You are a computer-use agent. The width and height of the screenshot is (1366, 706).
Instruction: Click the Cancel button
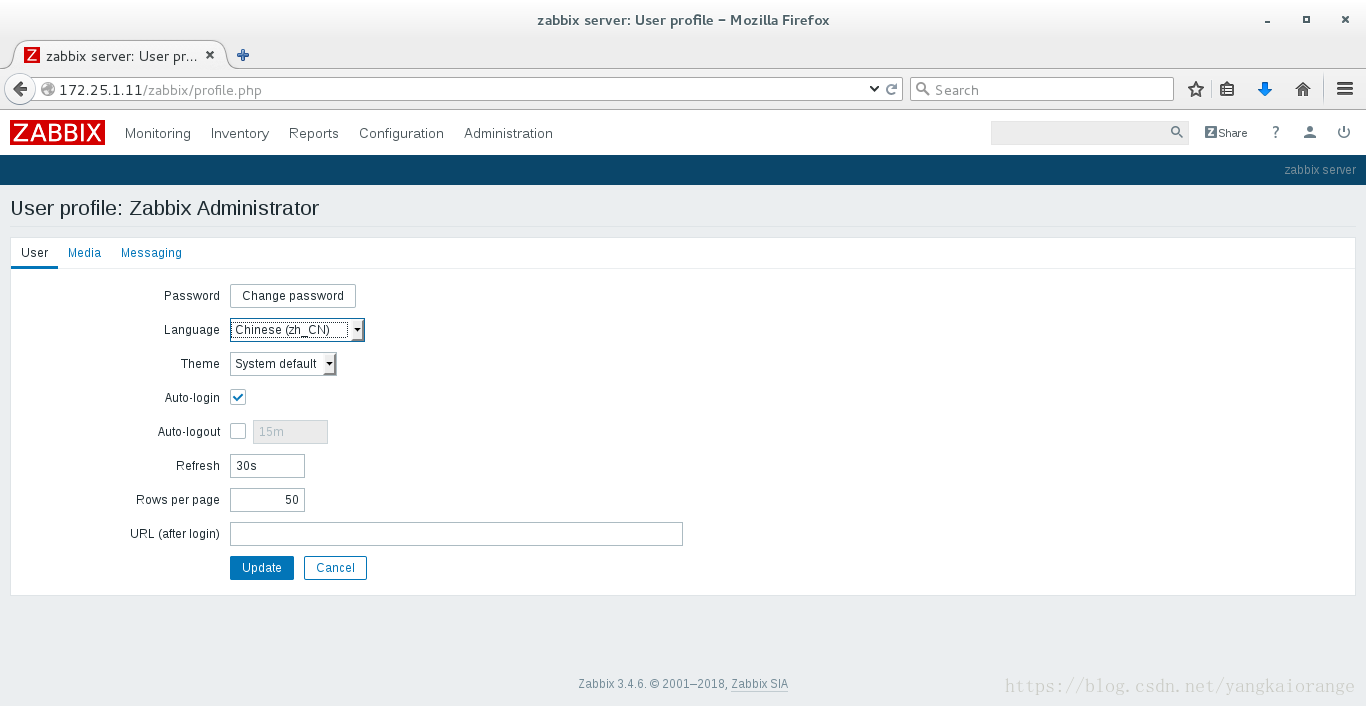pyautogui.click(x=335, y=568)
